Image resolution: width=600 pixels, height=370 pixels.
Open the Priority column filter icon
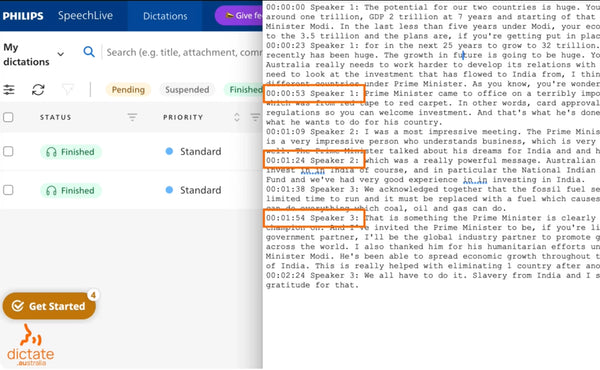(255, 117)
